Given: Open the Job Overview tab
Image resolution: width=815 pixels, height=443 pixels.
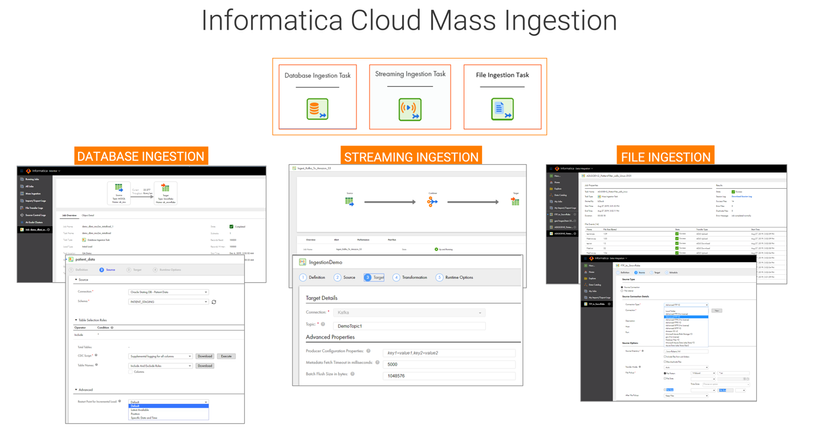Looking at the screenshot, I should click(69, 215).
